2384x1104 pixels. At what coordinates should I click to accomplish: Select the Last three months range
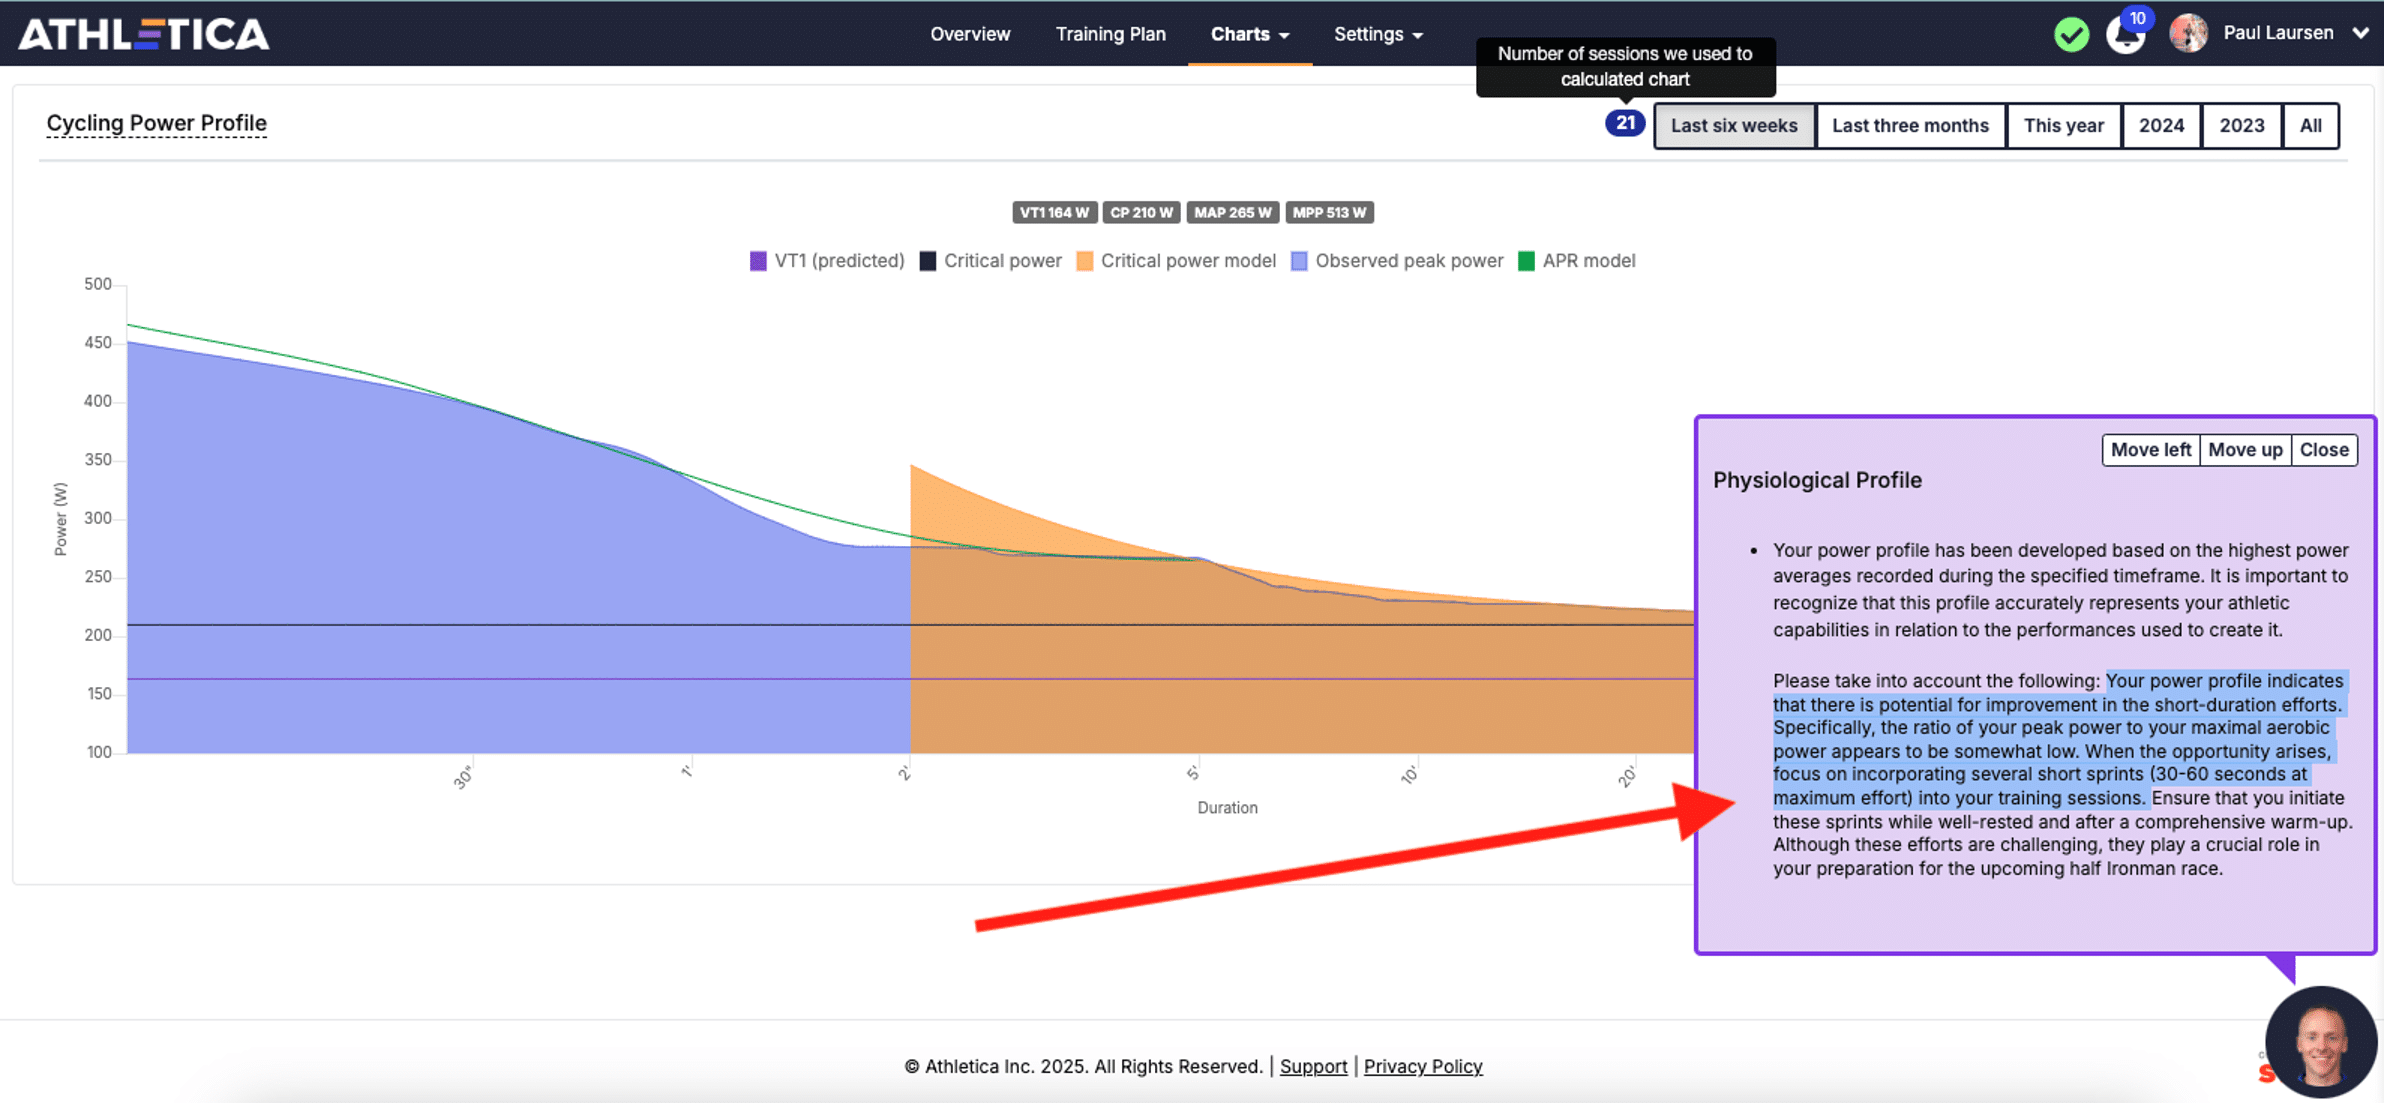pos(1910,126)
